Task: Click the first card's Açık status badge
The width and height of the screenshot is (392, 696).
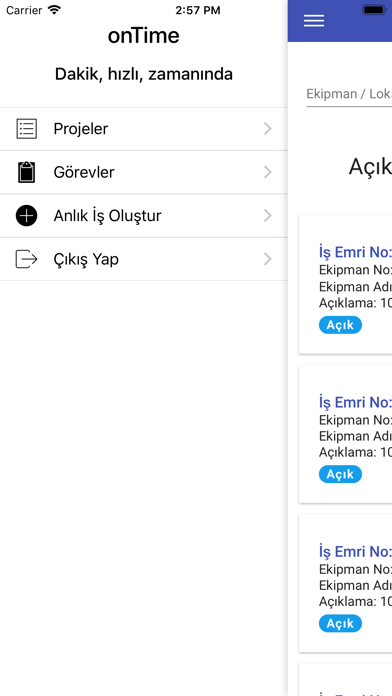Action: 341,325
